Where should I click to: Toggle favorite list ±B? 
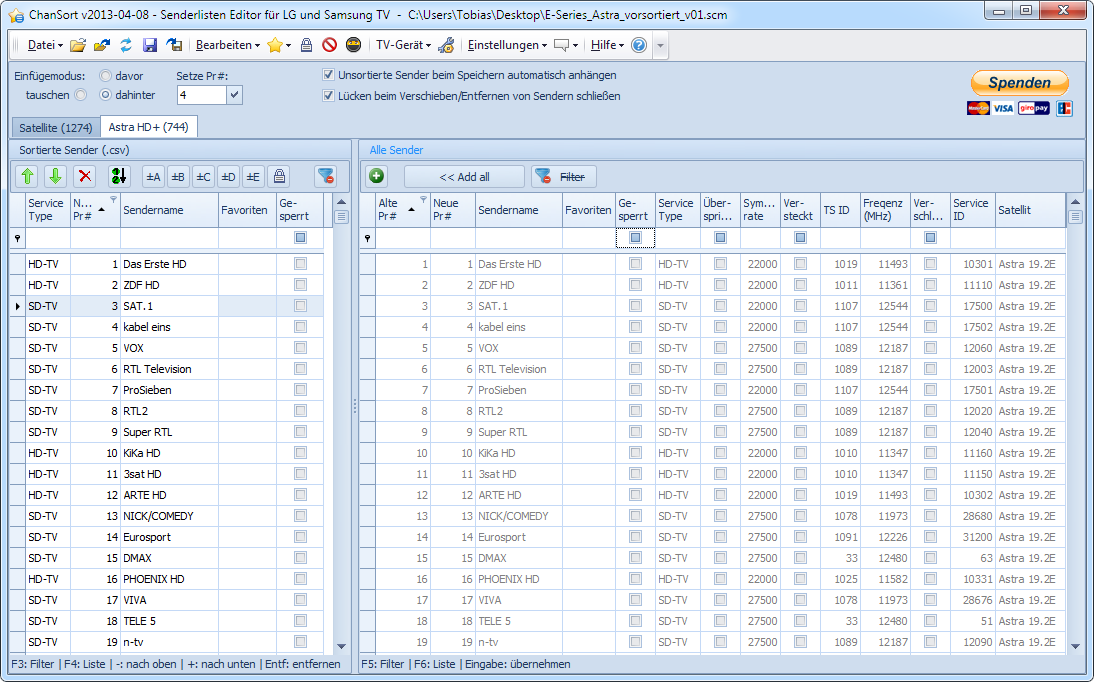pos(178,177)
